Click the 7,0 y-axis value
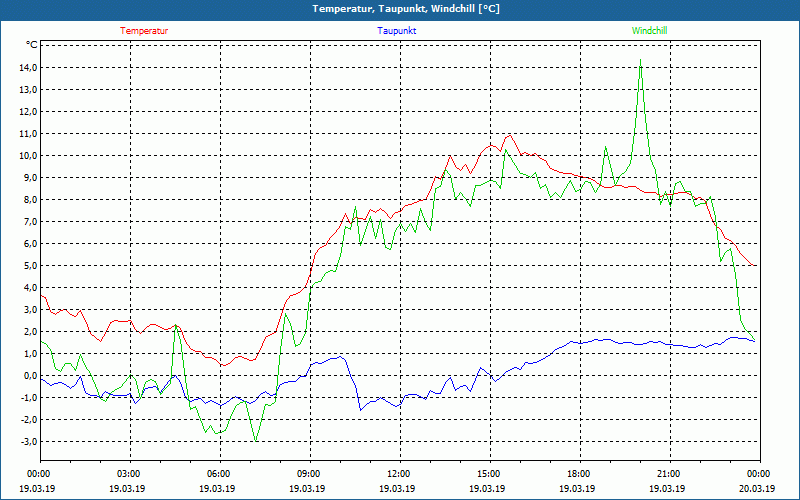Viewport: 800px width, 500px height. [30, 221]
